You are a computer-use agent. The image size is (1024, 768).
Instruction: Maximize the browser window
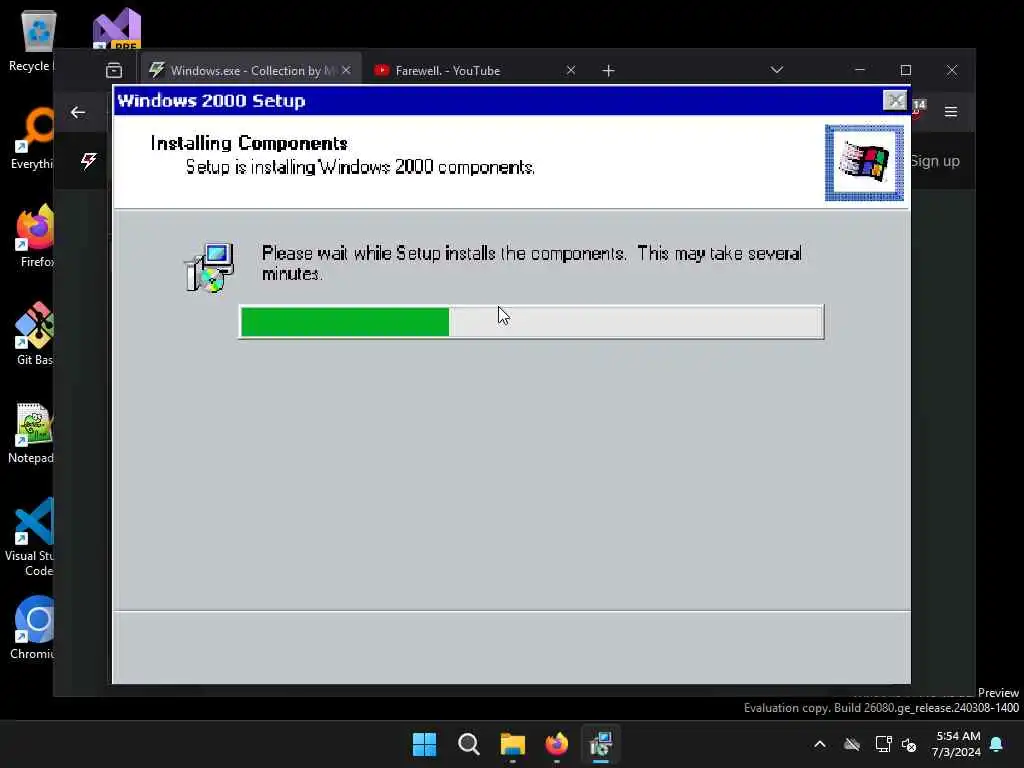(x=906, y=70)
